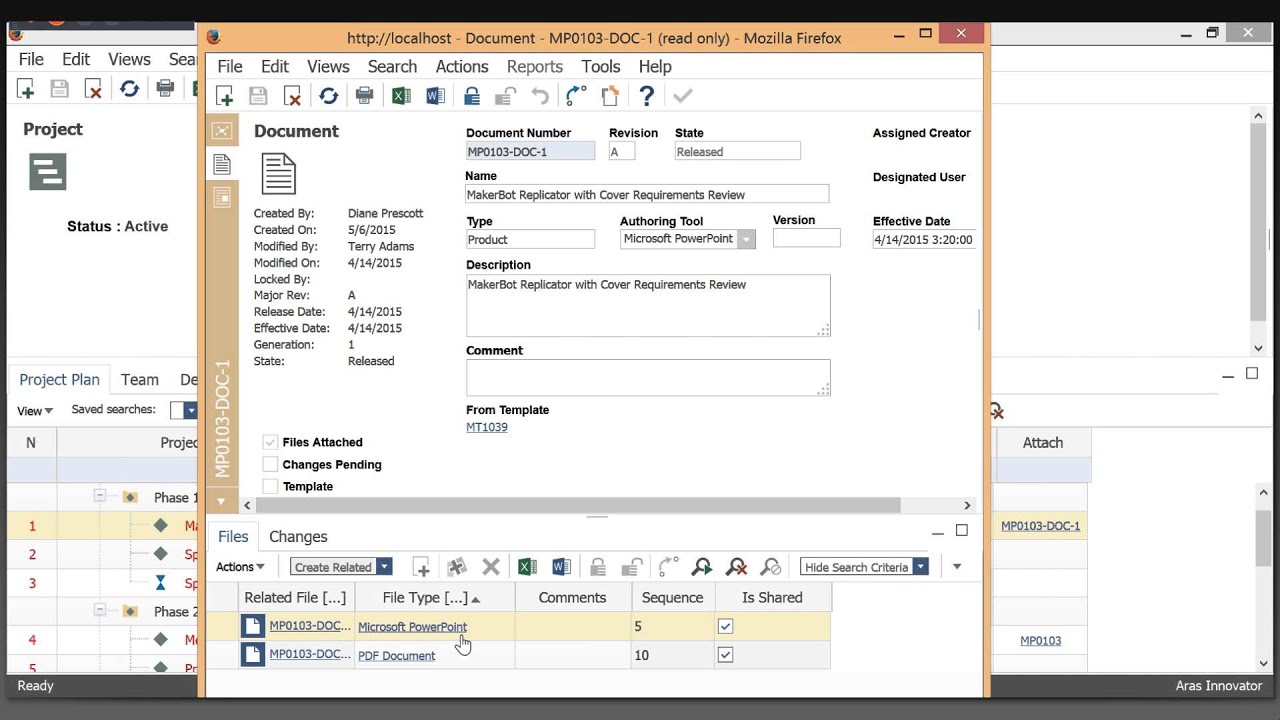Click the down arrow at the sidebar's bottom

point(221,501)
